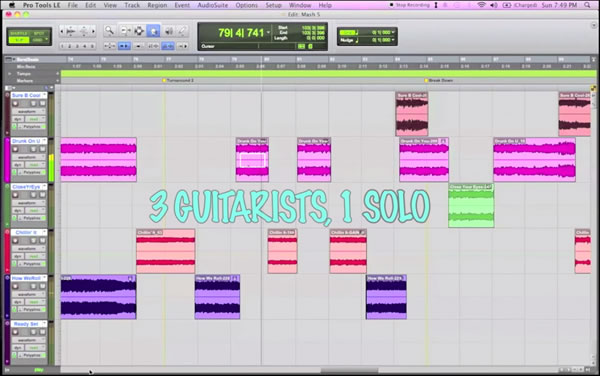Click the Wi-Fi status icon
600x376 pixels.
point(482,5)
